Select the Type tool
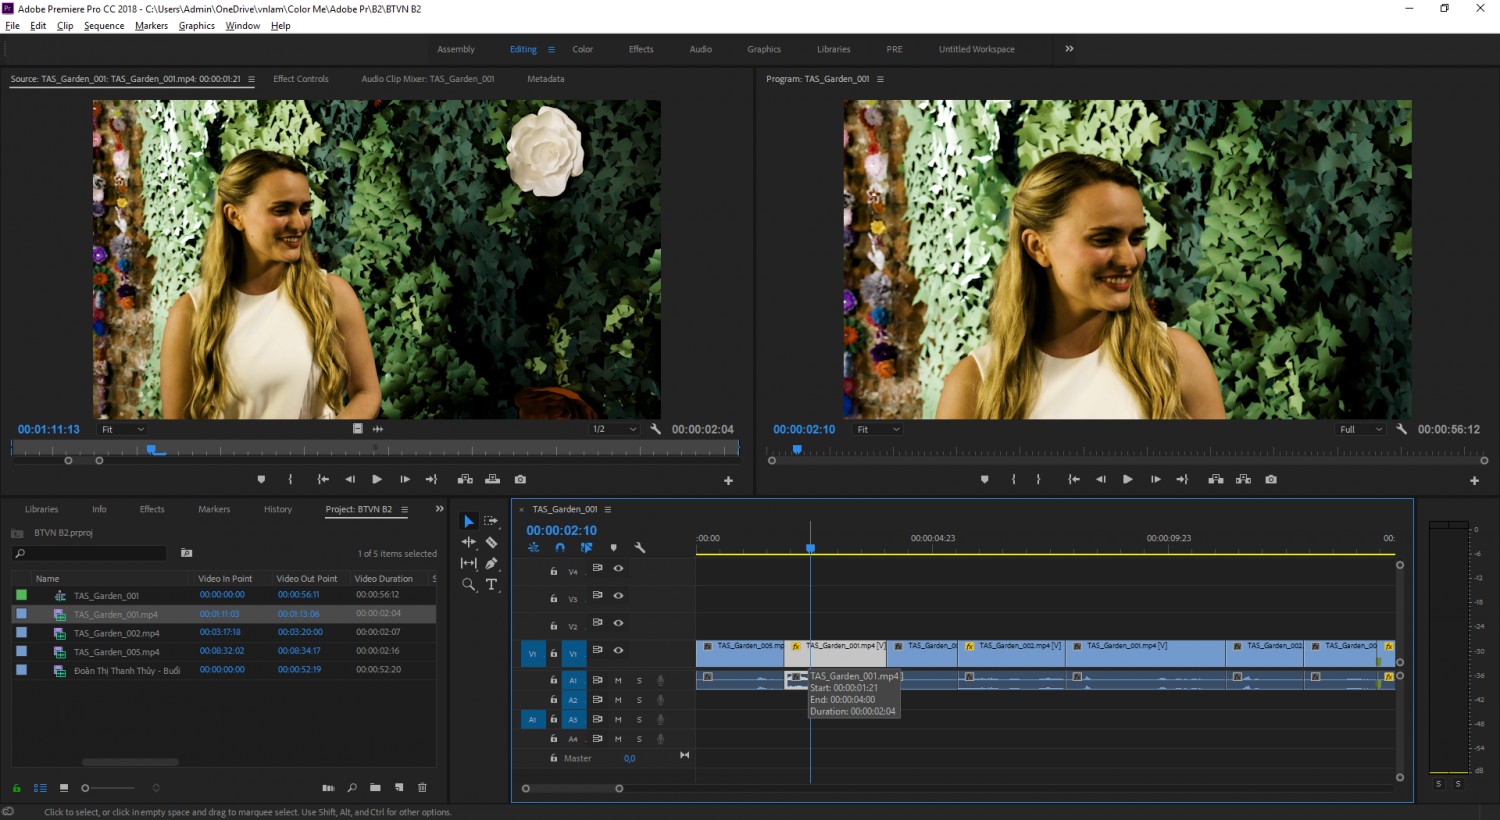Viewport: 1500px width, 820px height. click(491, 584)
